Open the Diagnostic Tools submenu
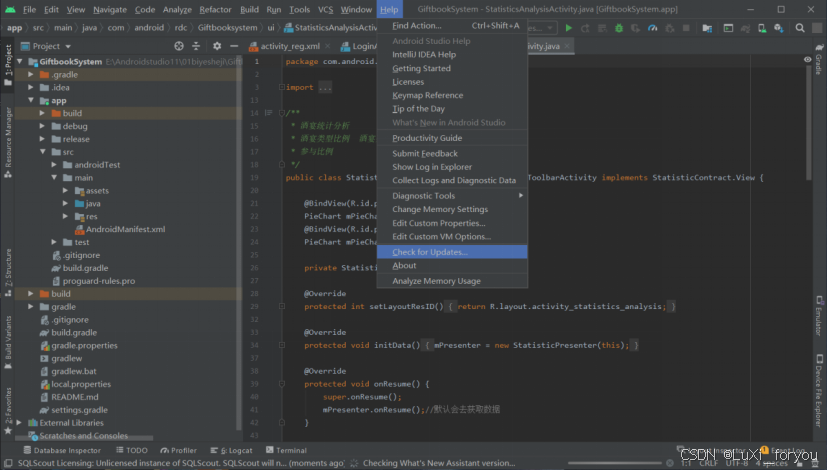Screen dimensions: 827x471 click(453, 196)
